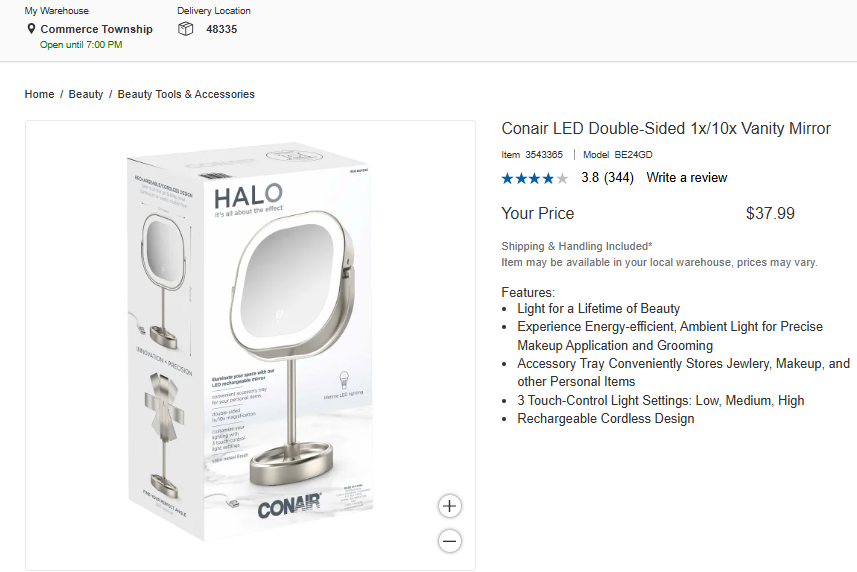Click the delivery box icon

[185, 29]
